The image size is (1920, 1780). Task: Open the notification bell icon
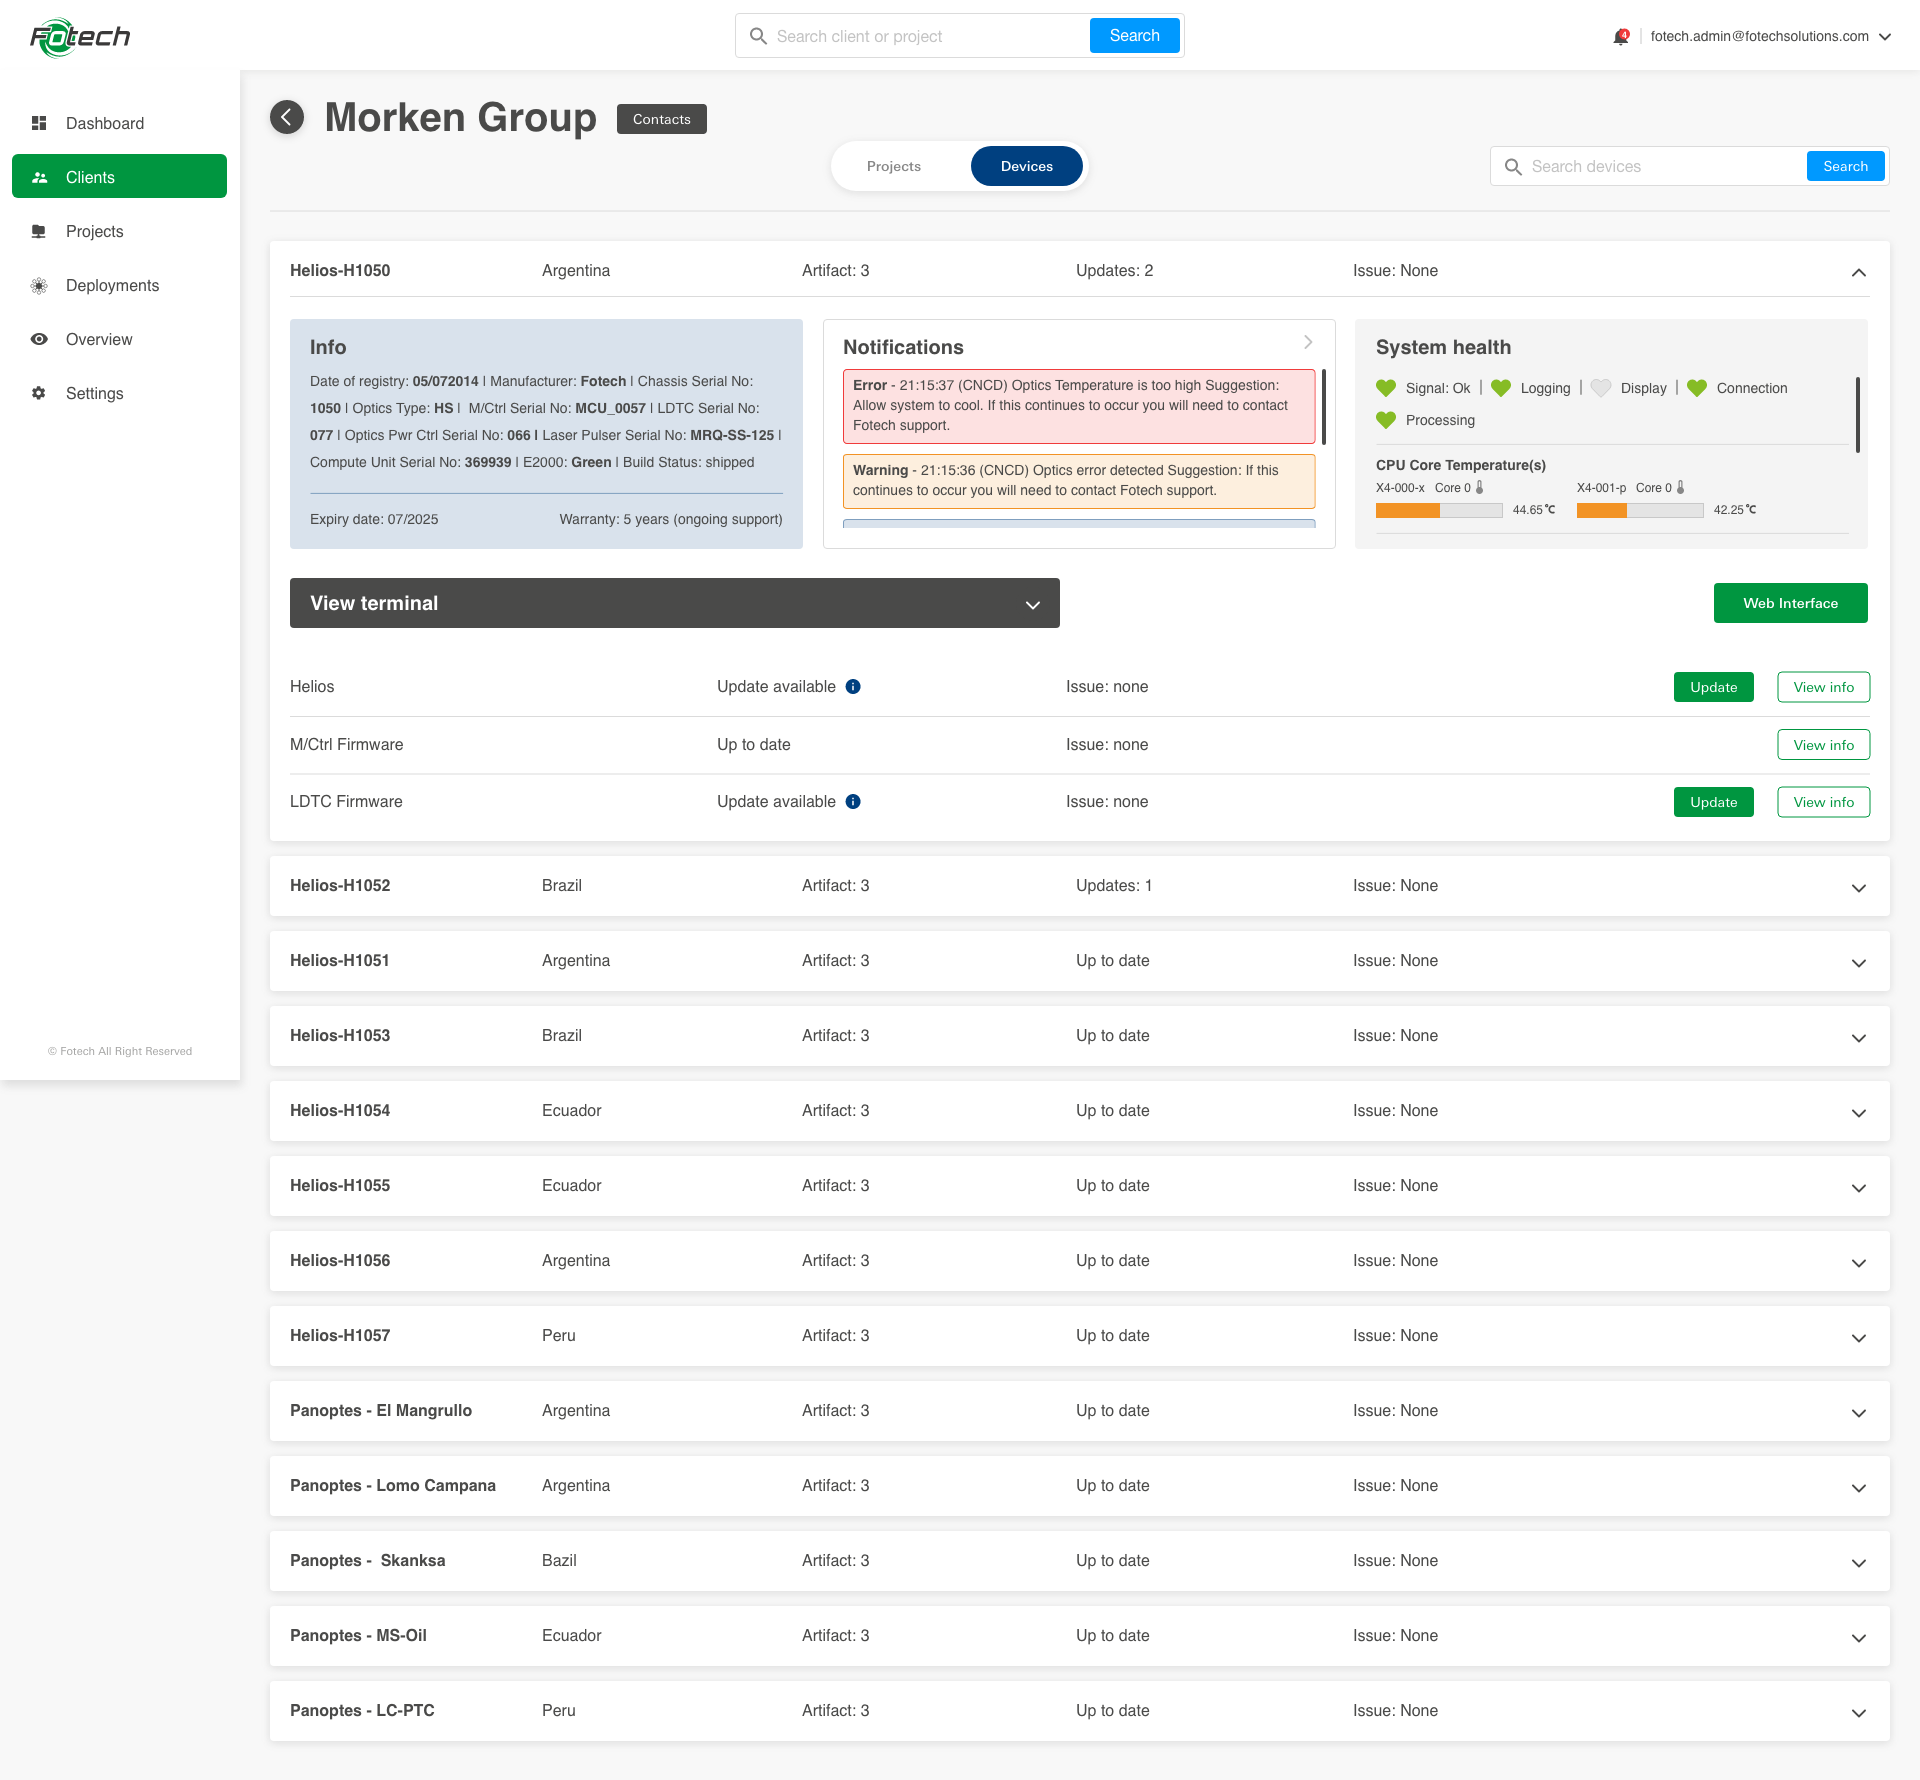[x=1621, y=37]
